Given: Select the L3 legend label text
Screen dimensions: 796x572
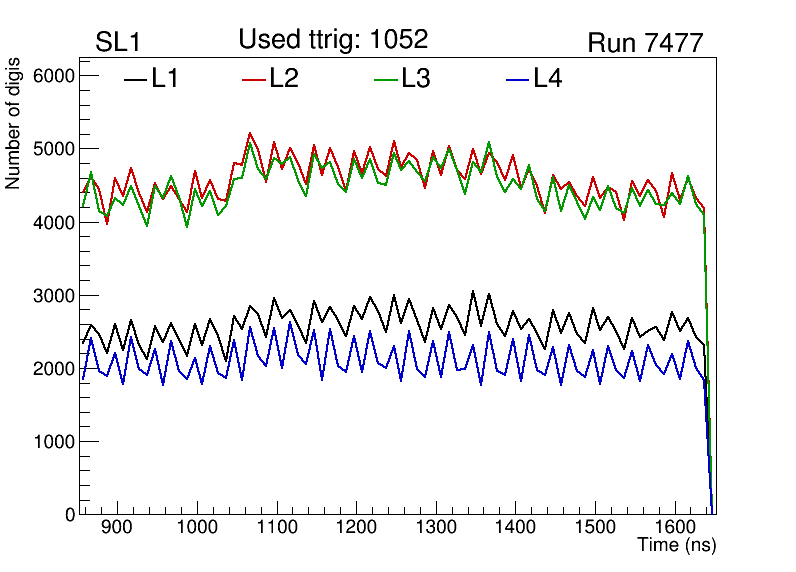Looking at the screenshot, I should click(x=415, y=78).
